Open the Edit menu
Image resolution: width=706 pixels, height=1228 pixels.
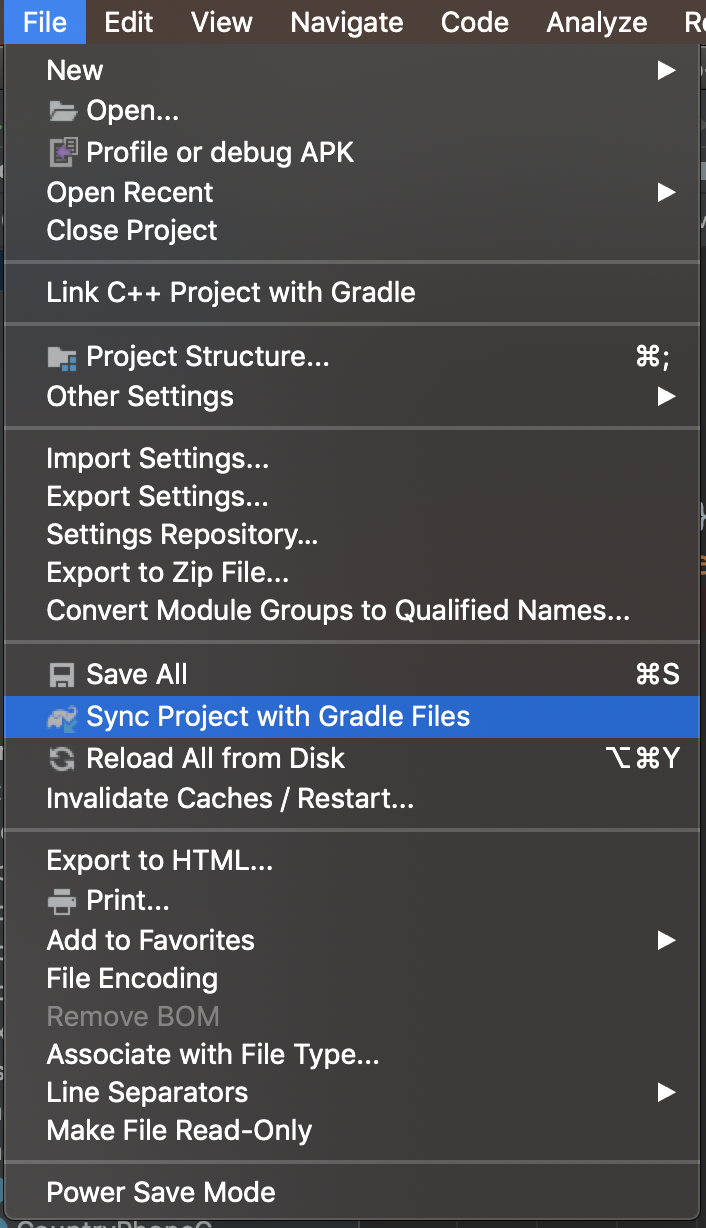[x=128, y=22]
